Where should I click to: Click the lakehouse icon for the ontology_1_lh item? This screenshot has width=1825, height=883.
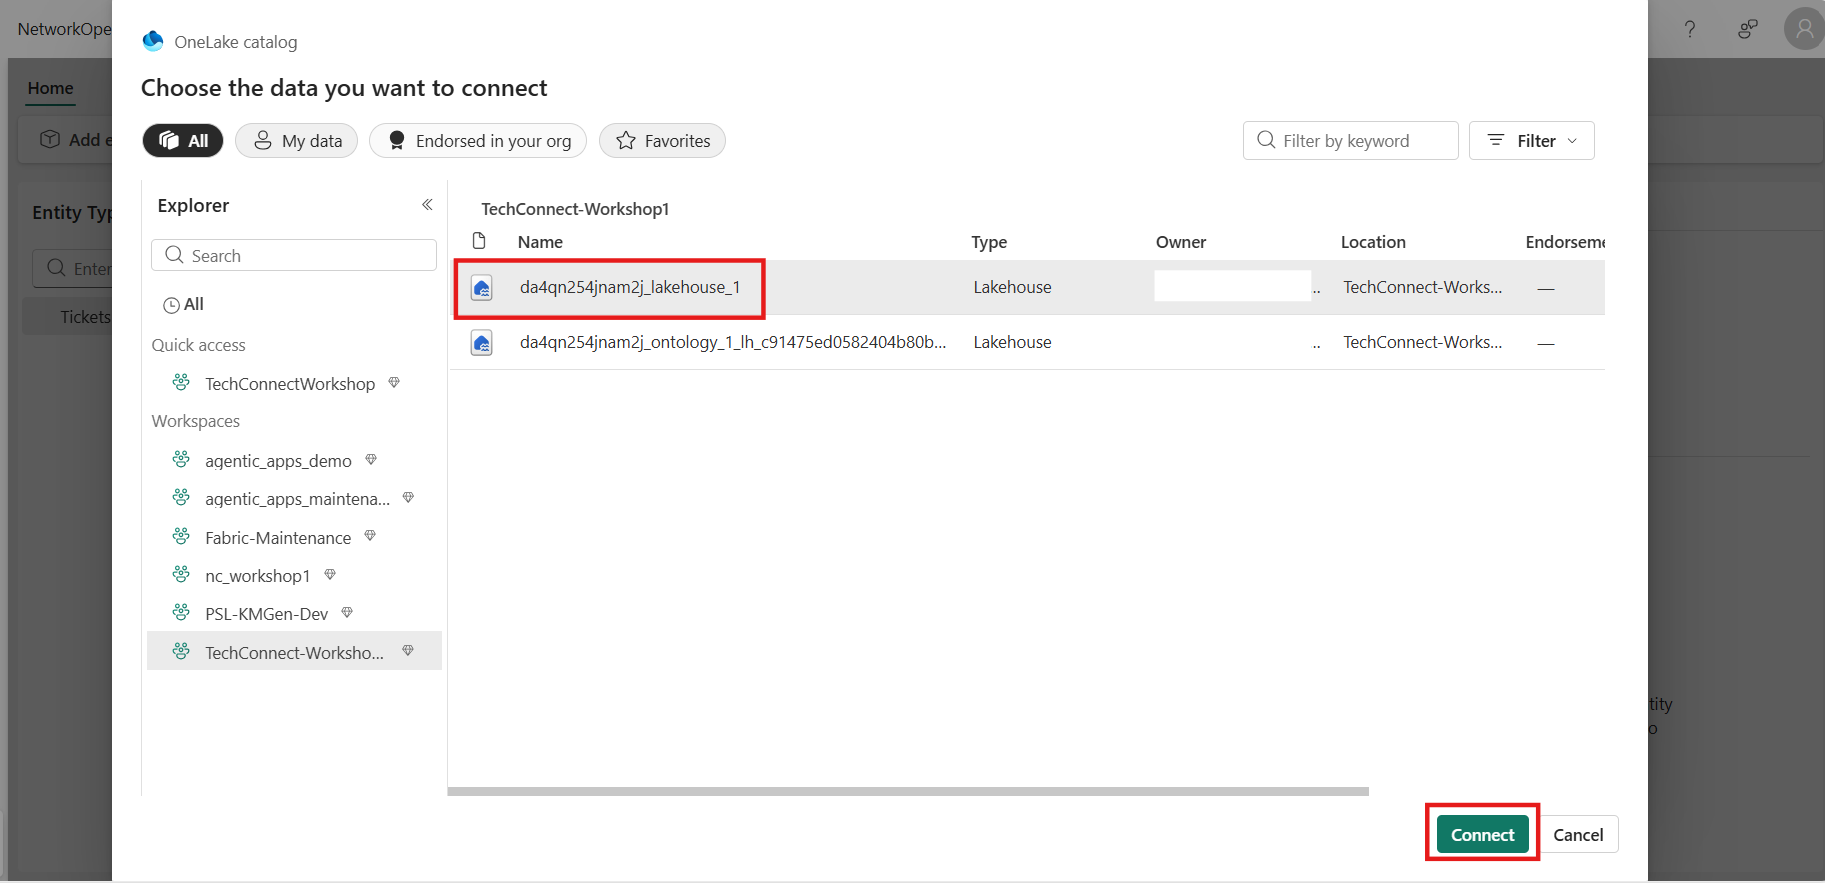click(x=482, y=343)
